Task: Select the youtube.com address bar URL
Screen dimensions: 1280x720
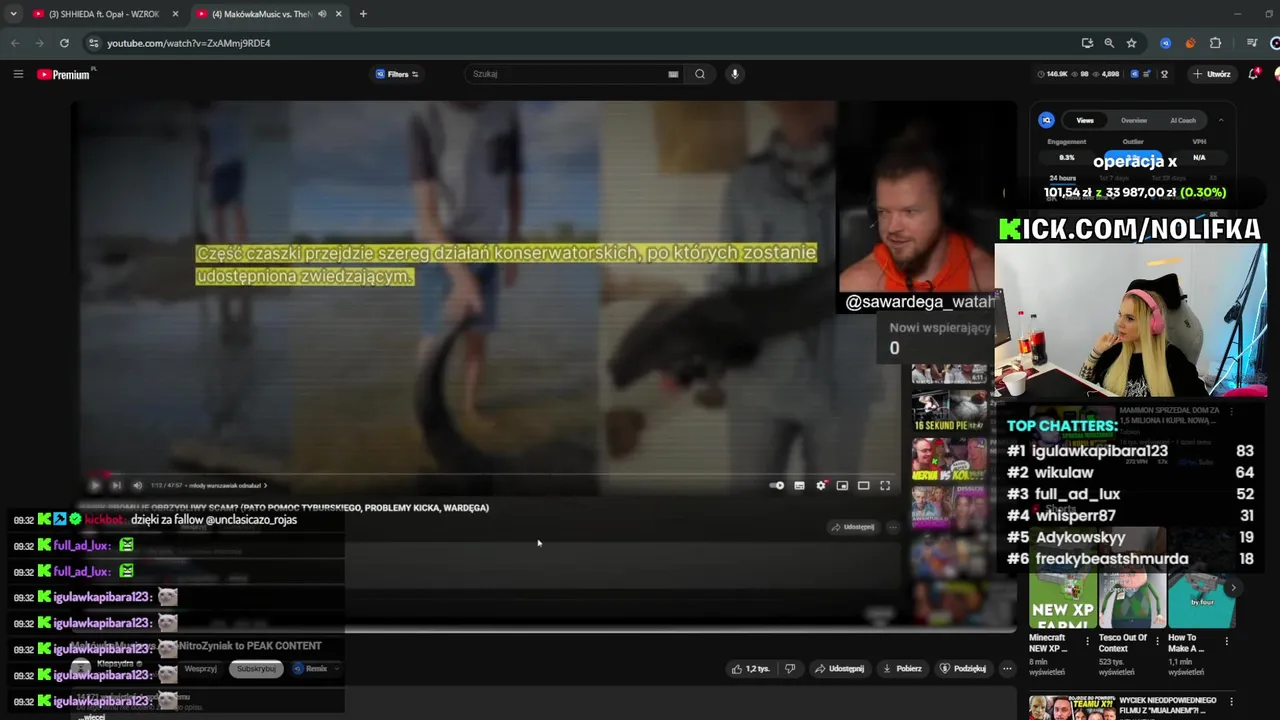Action: point(189,43)
